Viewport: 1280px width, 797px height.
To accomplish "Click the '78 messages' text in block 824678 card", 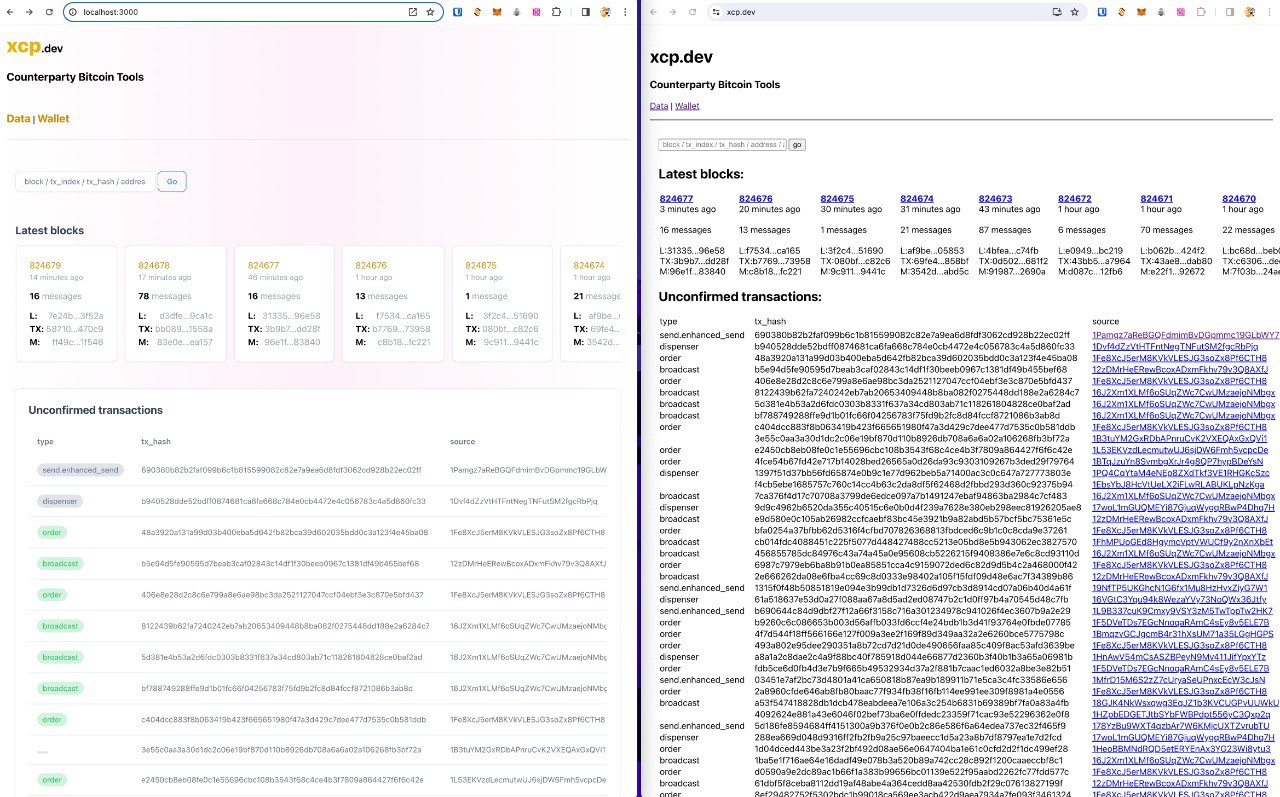I will pyautogui.click(x=162, y=296).
